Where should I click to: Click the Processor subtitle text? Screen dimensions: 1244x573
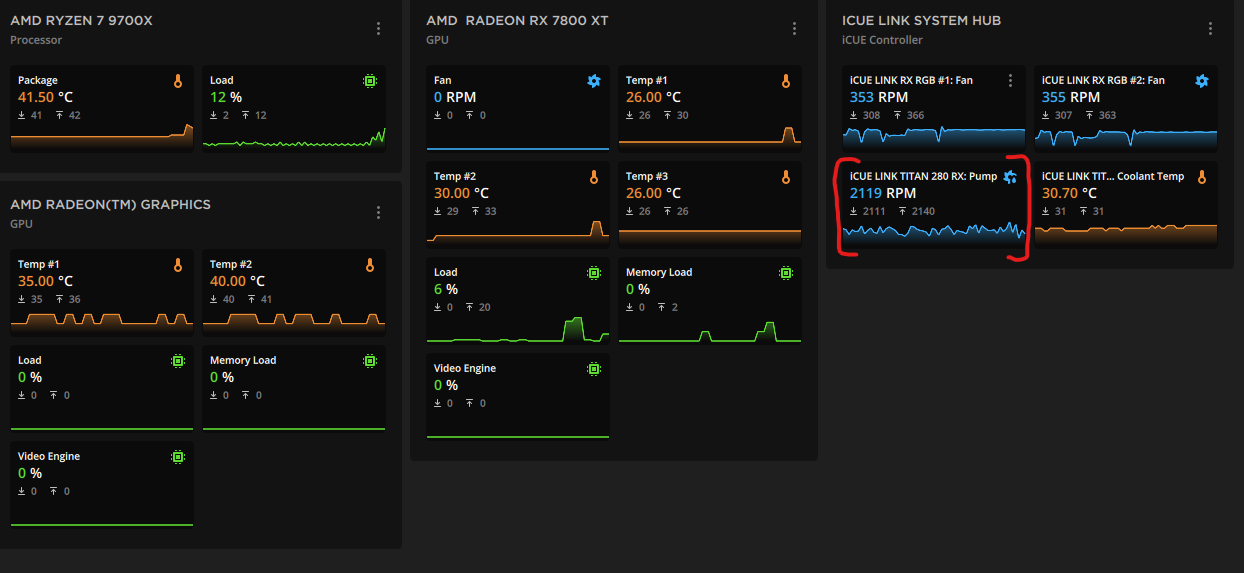[x=36, y=40]
